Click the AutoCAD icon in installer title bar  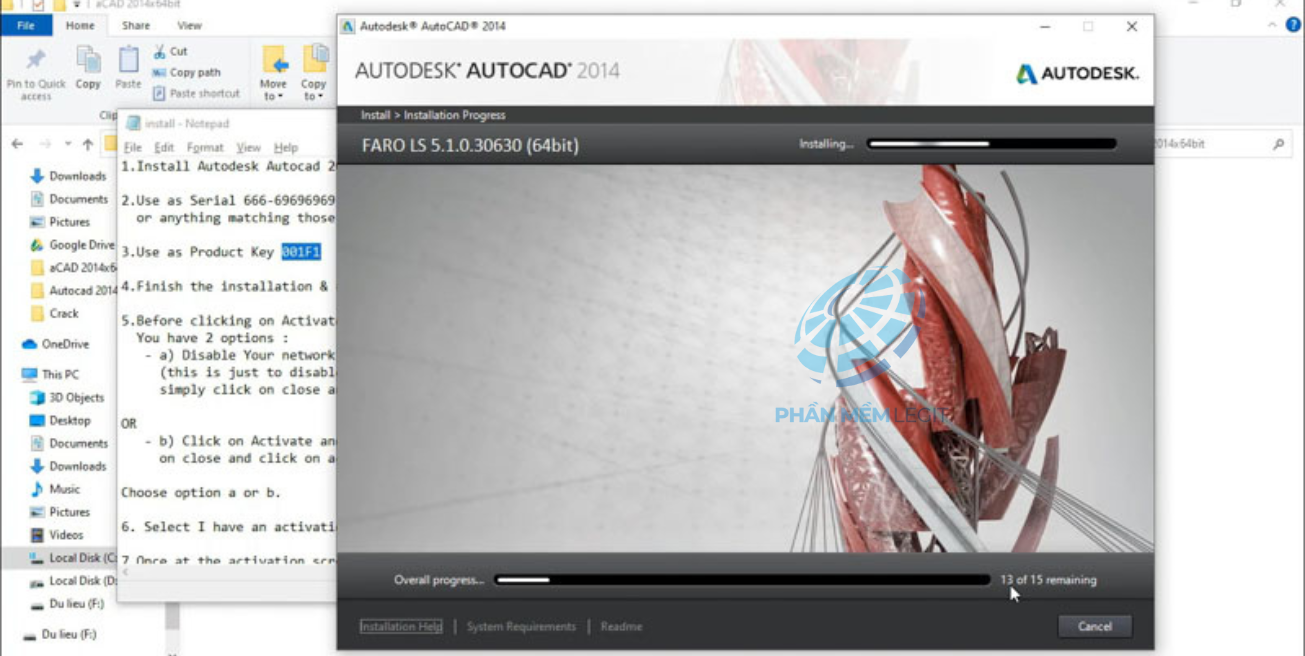[x=348, y=26]
